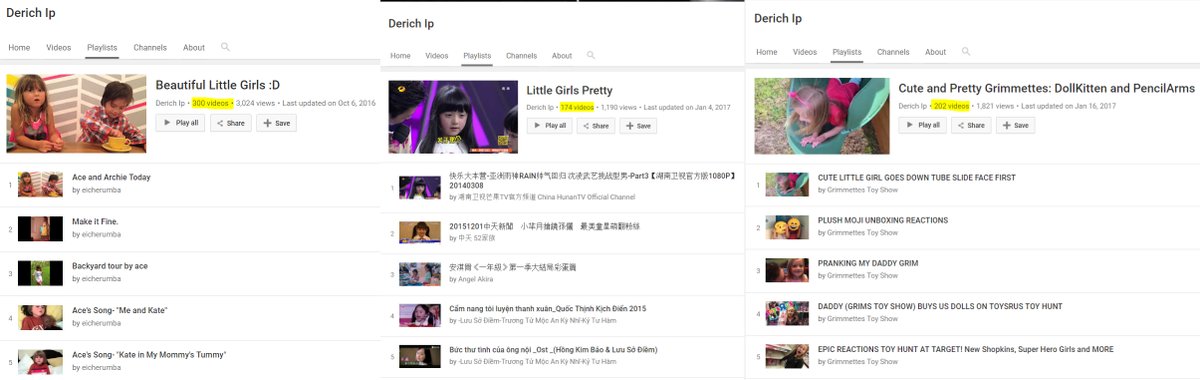The width and height of the screenshot is (1200, 380).
Task: Click the highlighted 174 videos count
Action: pos(577,107)
